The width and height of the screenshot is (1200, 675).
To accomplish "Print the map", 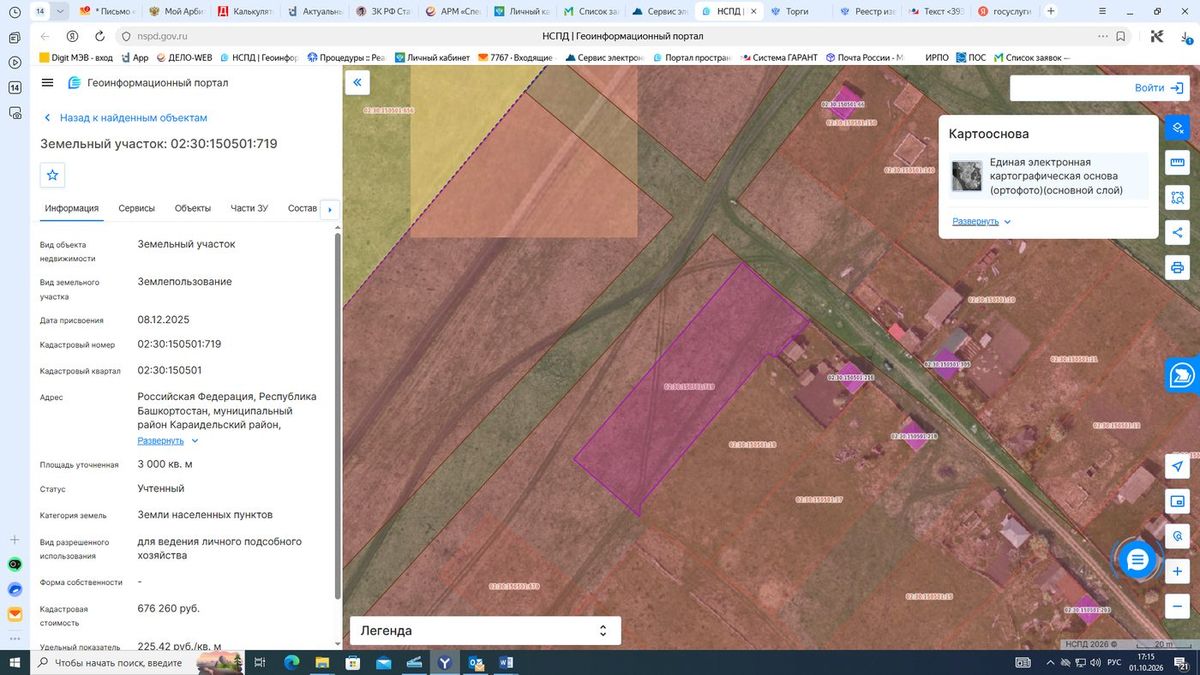I will 1177,268.
